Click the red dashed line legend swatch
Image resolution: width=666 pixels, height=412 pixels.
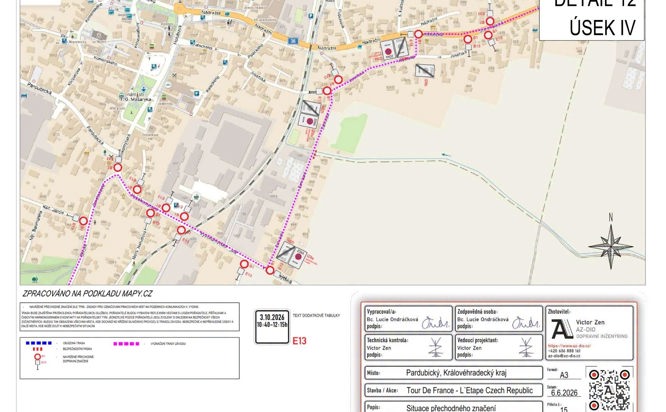[37, 349]
